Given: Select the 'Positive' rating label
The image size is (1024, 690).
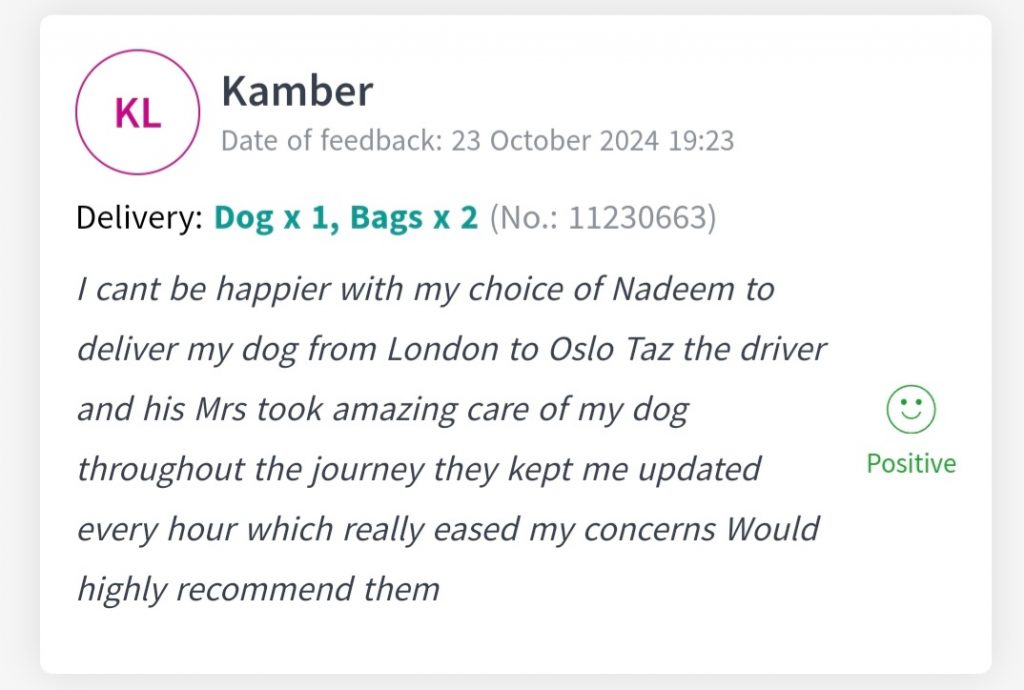Looking at the screenshot, I should 911,464.
